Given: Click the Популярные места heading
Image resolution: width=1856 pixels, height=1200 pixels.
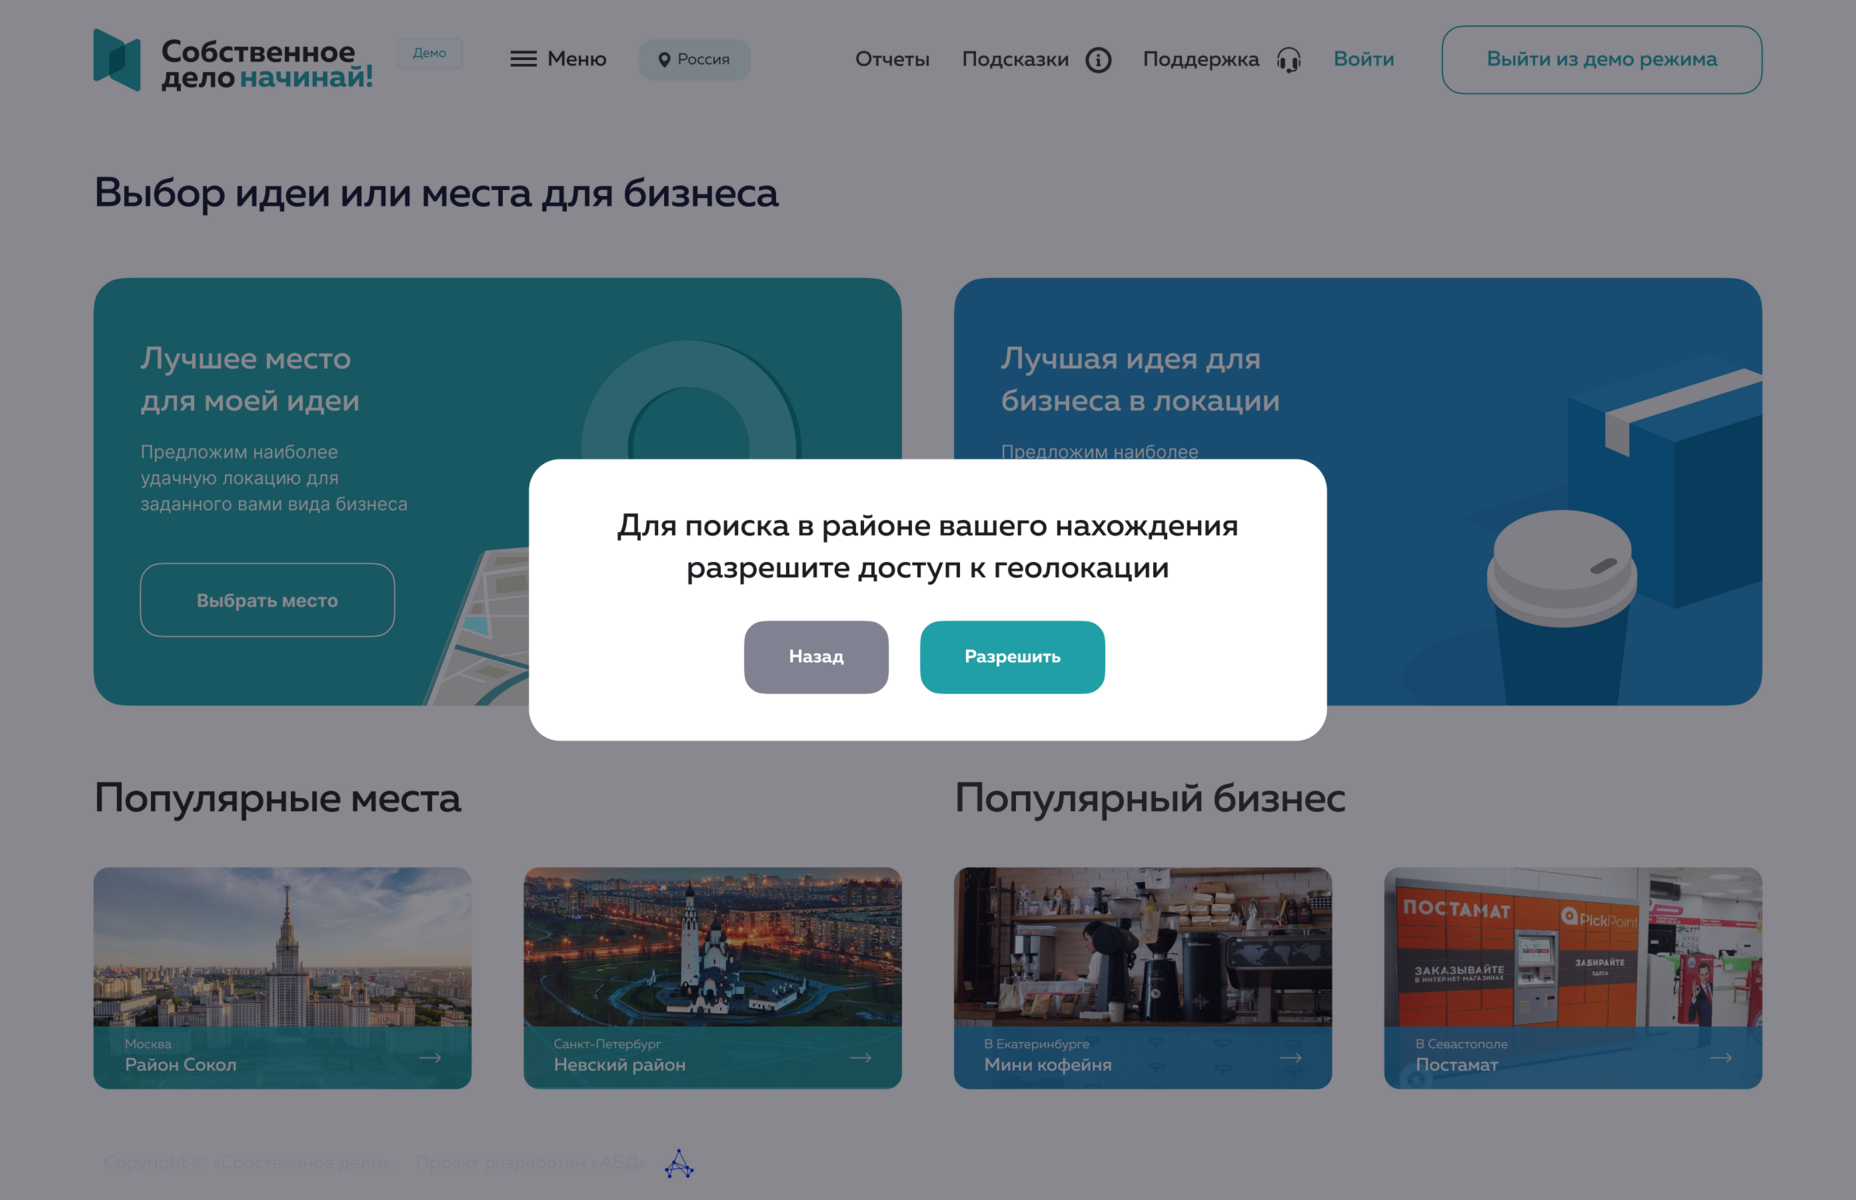Looking at the screenshot, I should pos(277,798).
